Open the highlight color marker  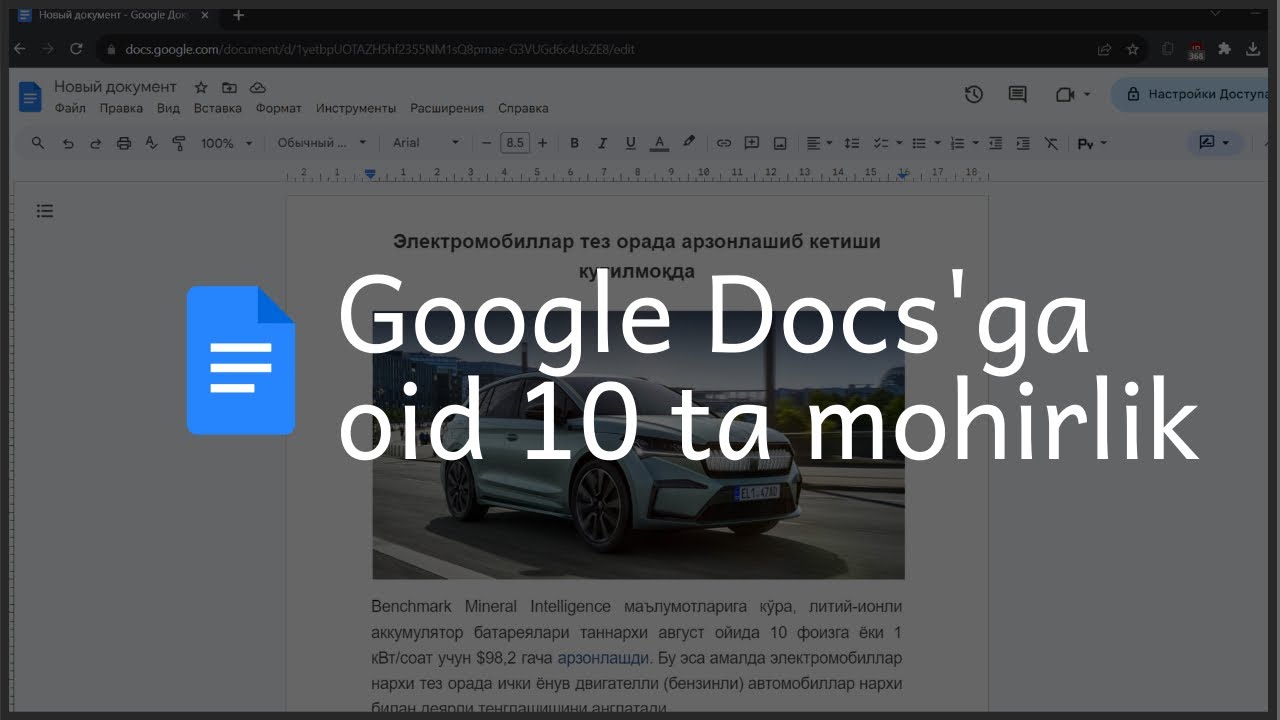tap(688, 143)
